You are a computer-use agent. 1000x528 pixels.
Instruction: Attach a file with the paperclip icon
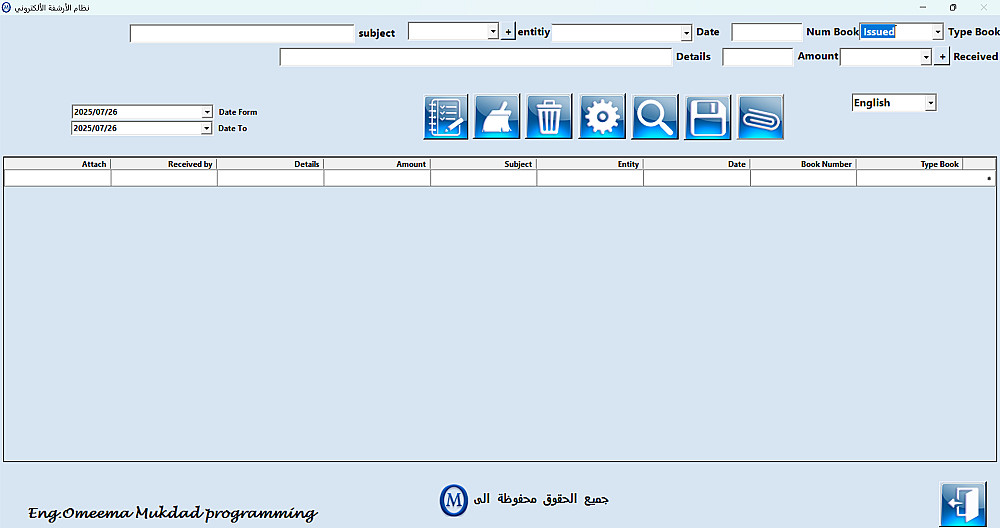[x=760, y=117]
